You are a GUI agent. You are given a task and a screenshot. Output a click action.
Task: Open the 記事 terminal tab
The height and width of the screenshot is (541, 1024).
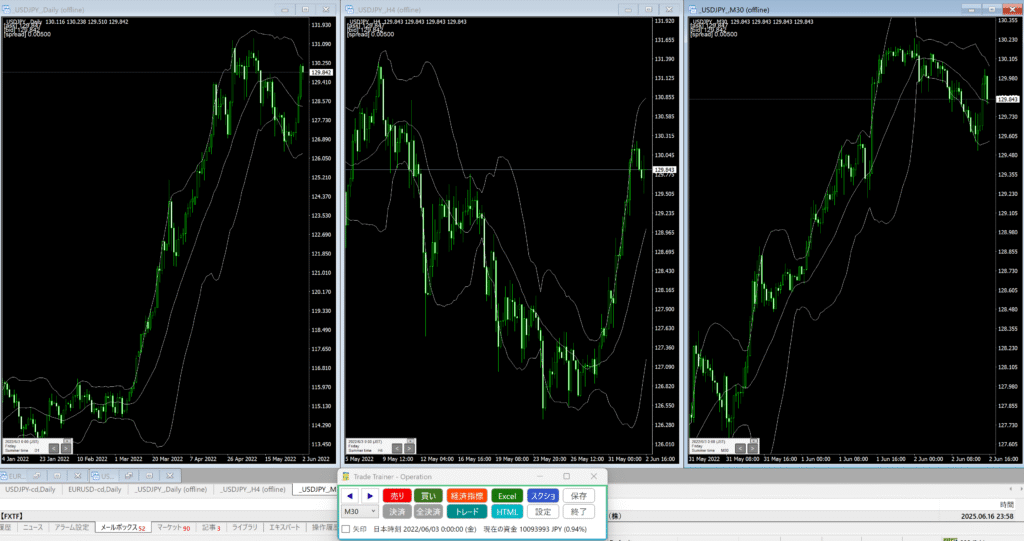tap(211, 527)
